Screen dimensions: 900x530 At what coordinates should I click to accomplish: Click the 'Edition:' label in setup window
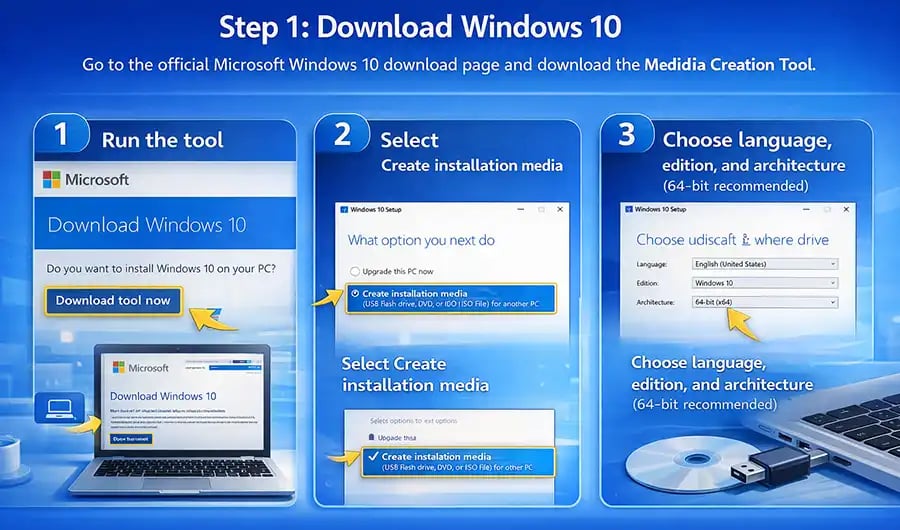647,283
